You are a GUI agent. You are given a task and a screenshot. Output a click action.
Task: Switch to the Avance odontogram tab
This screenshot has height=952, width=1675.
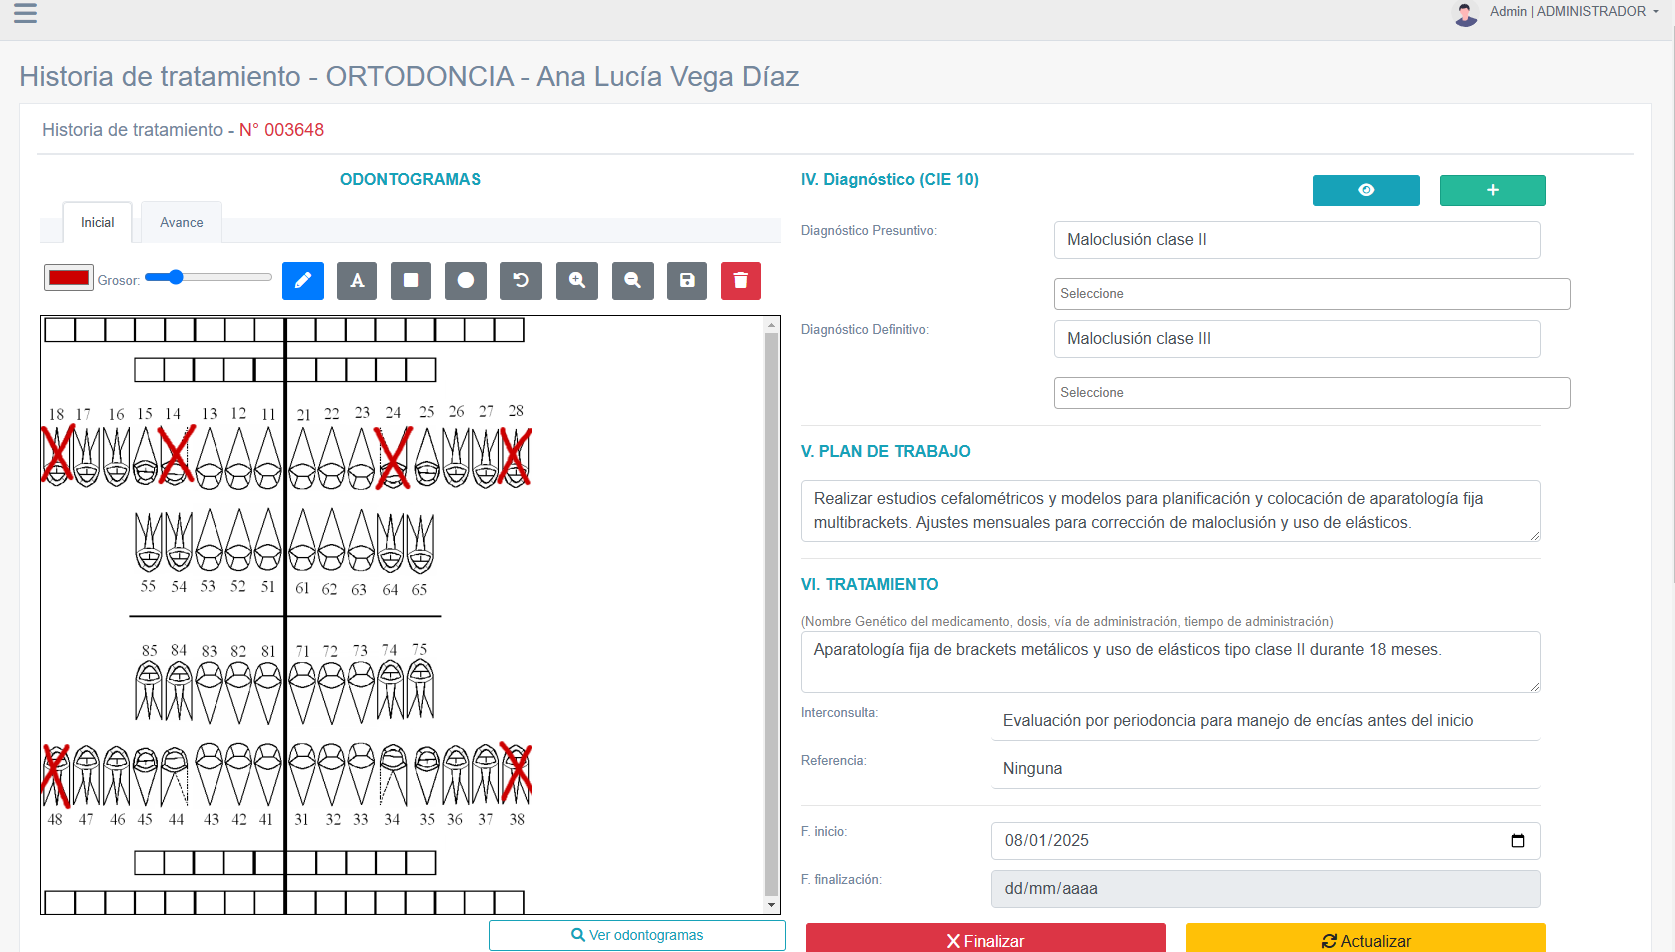180,222
